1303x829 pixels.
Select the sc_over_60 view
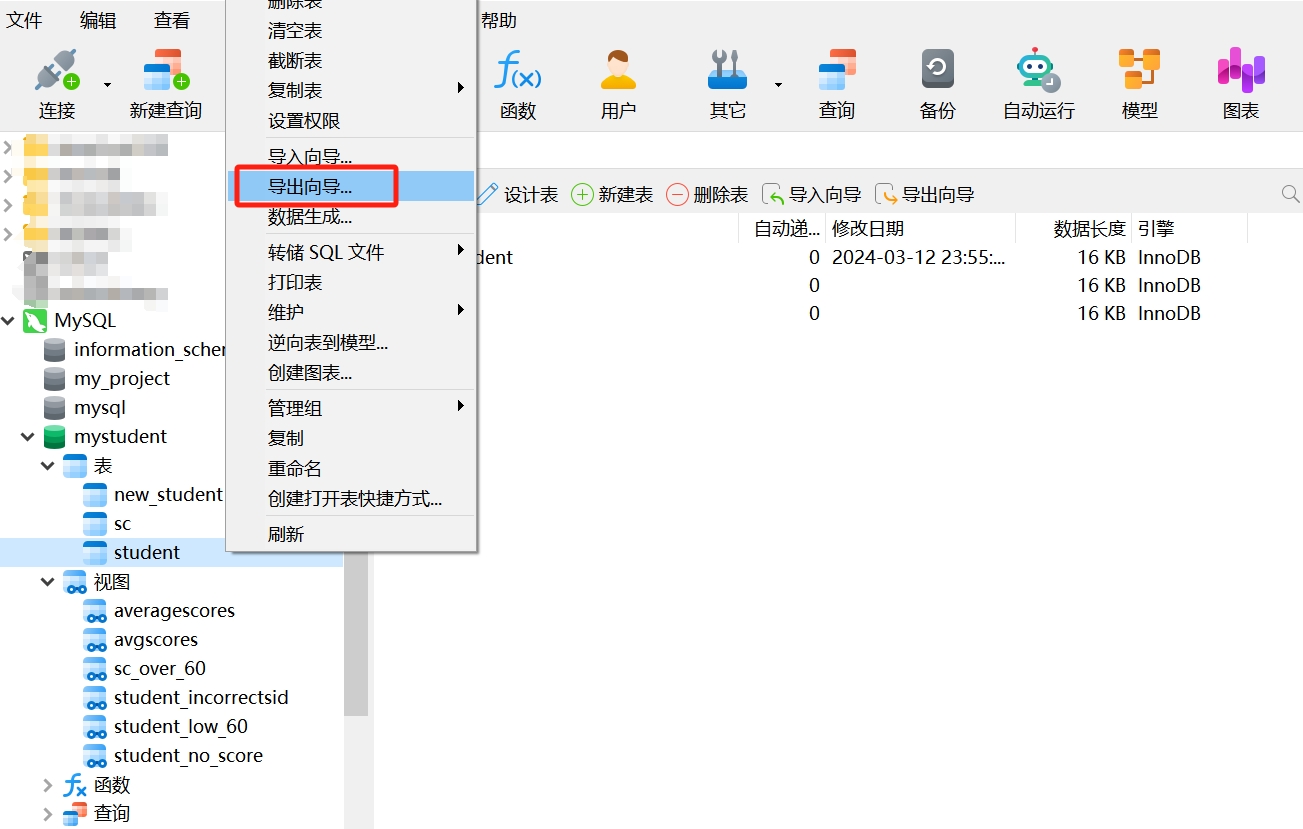(x=159, y=669)
